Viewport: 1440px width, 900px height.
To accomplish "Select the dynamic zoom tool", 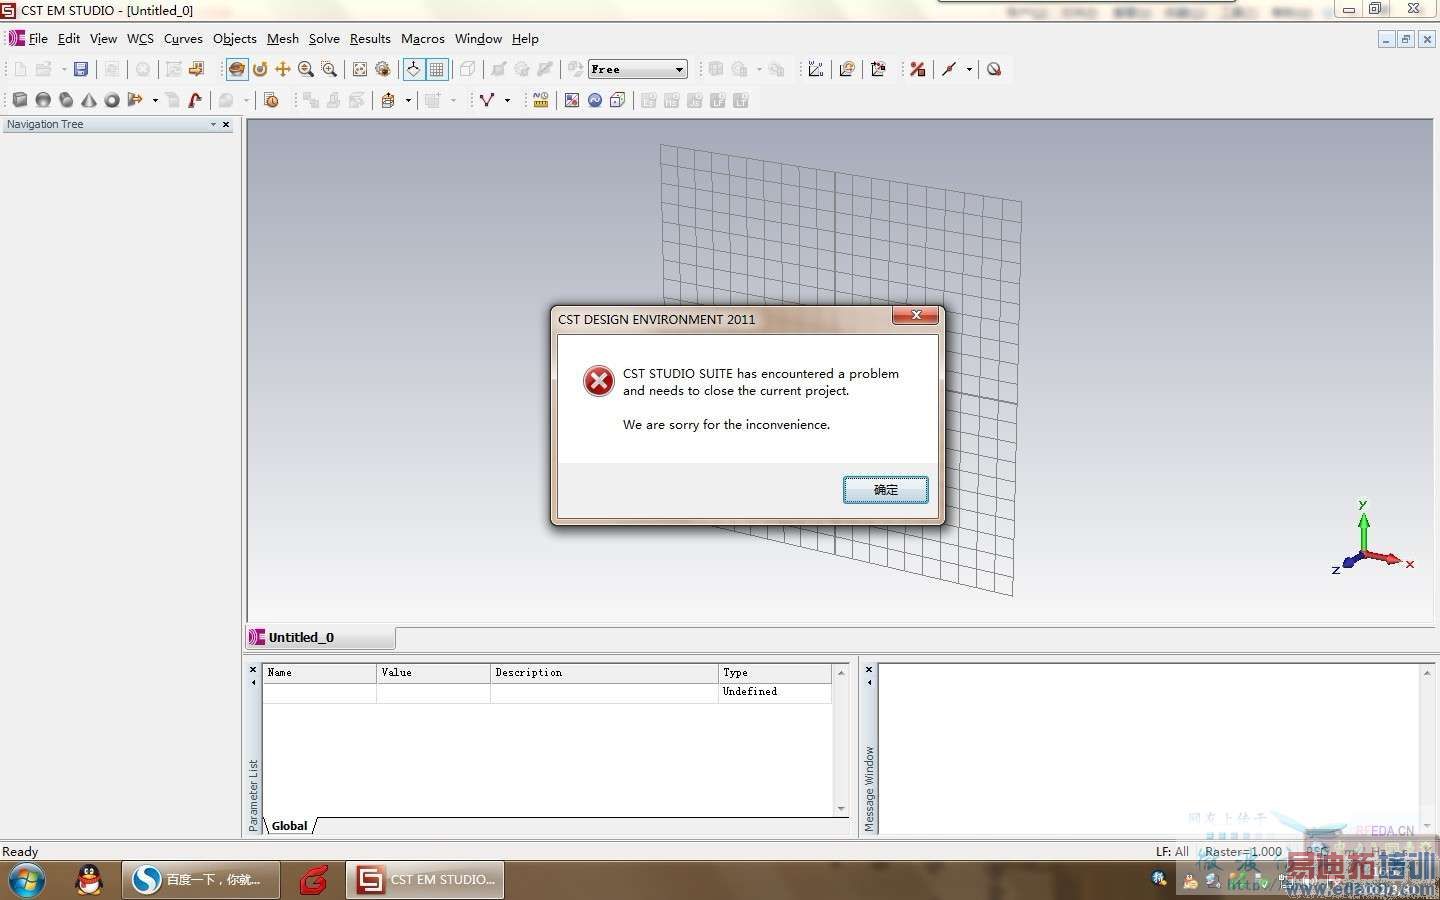I will pyautogui.click(x=306, y=69).
